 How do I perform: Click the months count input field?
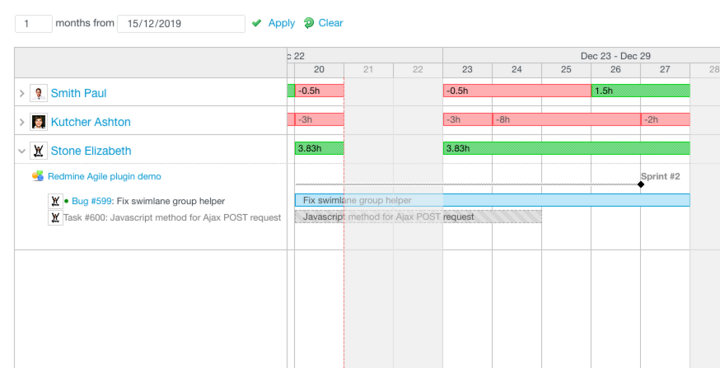(x=34, y=23)
